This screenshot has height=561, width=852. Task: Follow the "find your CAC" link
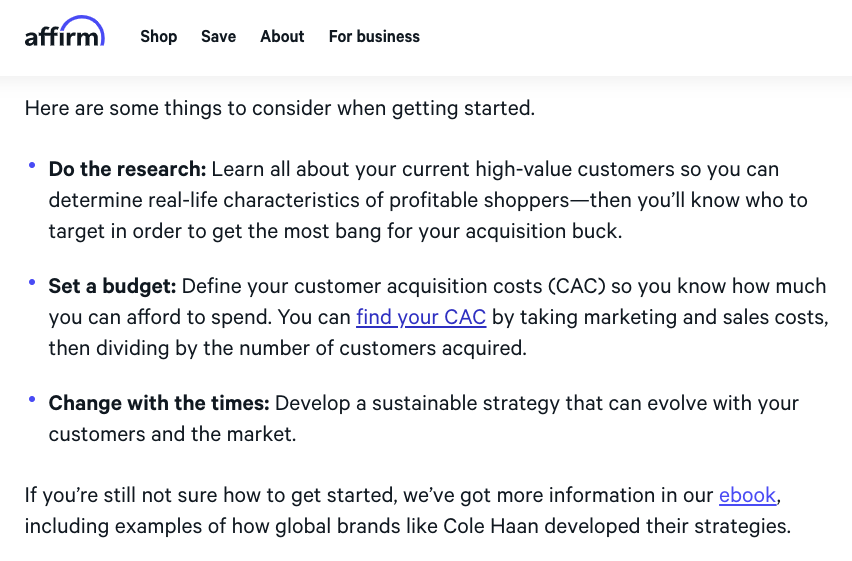coord(421,318)
